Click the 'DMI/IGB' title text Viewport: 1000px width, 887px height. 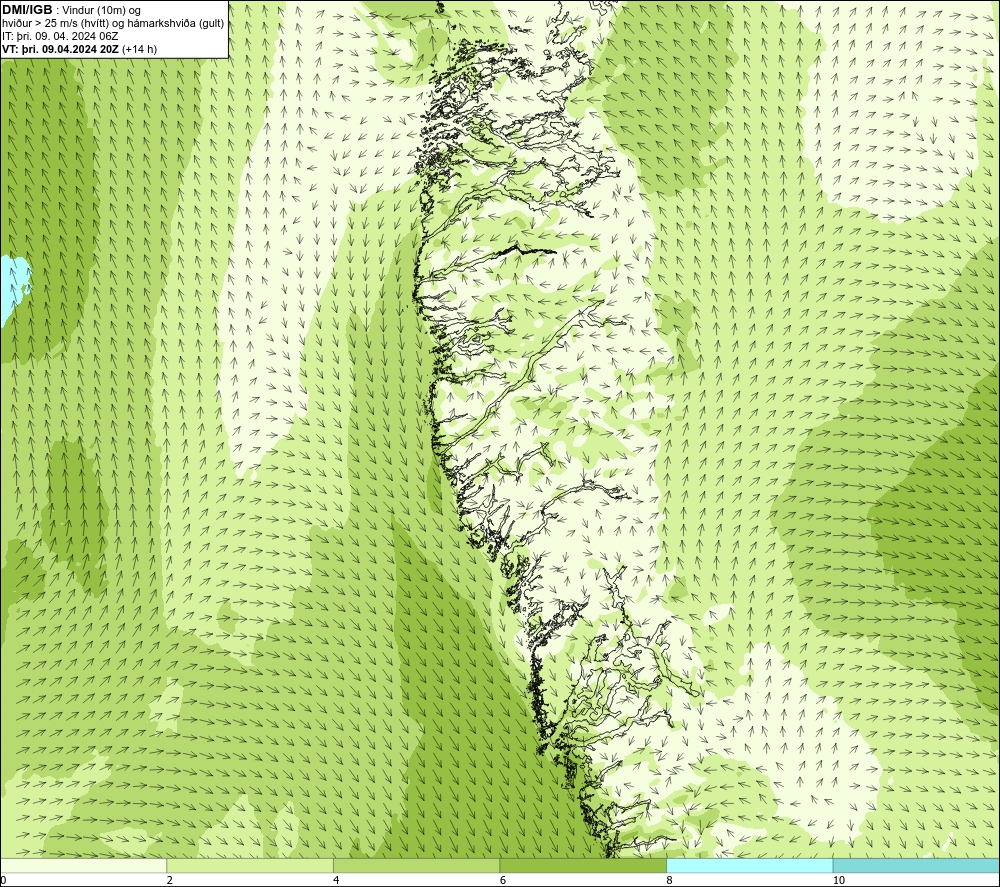pos(27,10)
